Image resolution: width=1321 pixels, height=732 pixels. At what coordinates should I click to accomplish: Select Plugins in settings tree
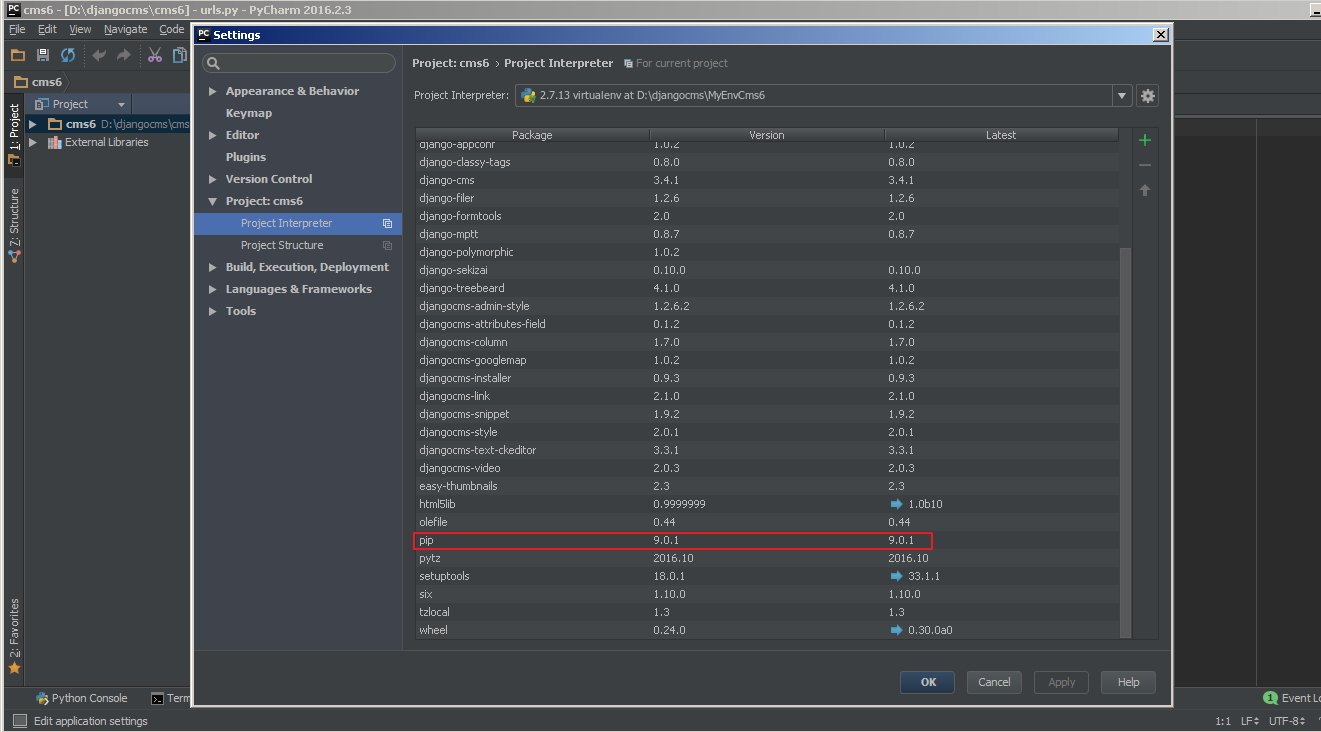[x=246, y=157]
